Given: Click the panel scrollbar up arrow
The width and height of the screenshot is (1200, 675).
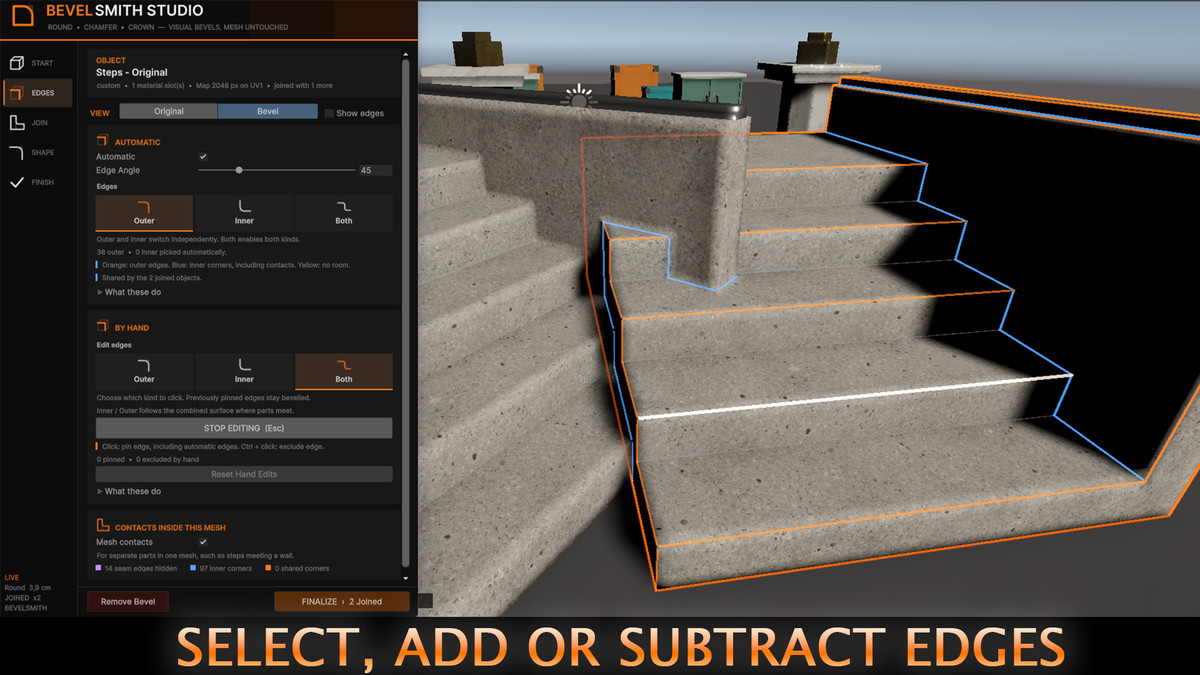Looking at the screenshot, I should (405, 53).
